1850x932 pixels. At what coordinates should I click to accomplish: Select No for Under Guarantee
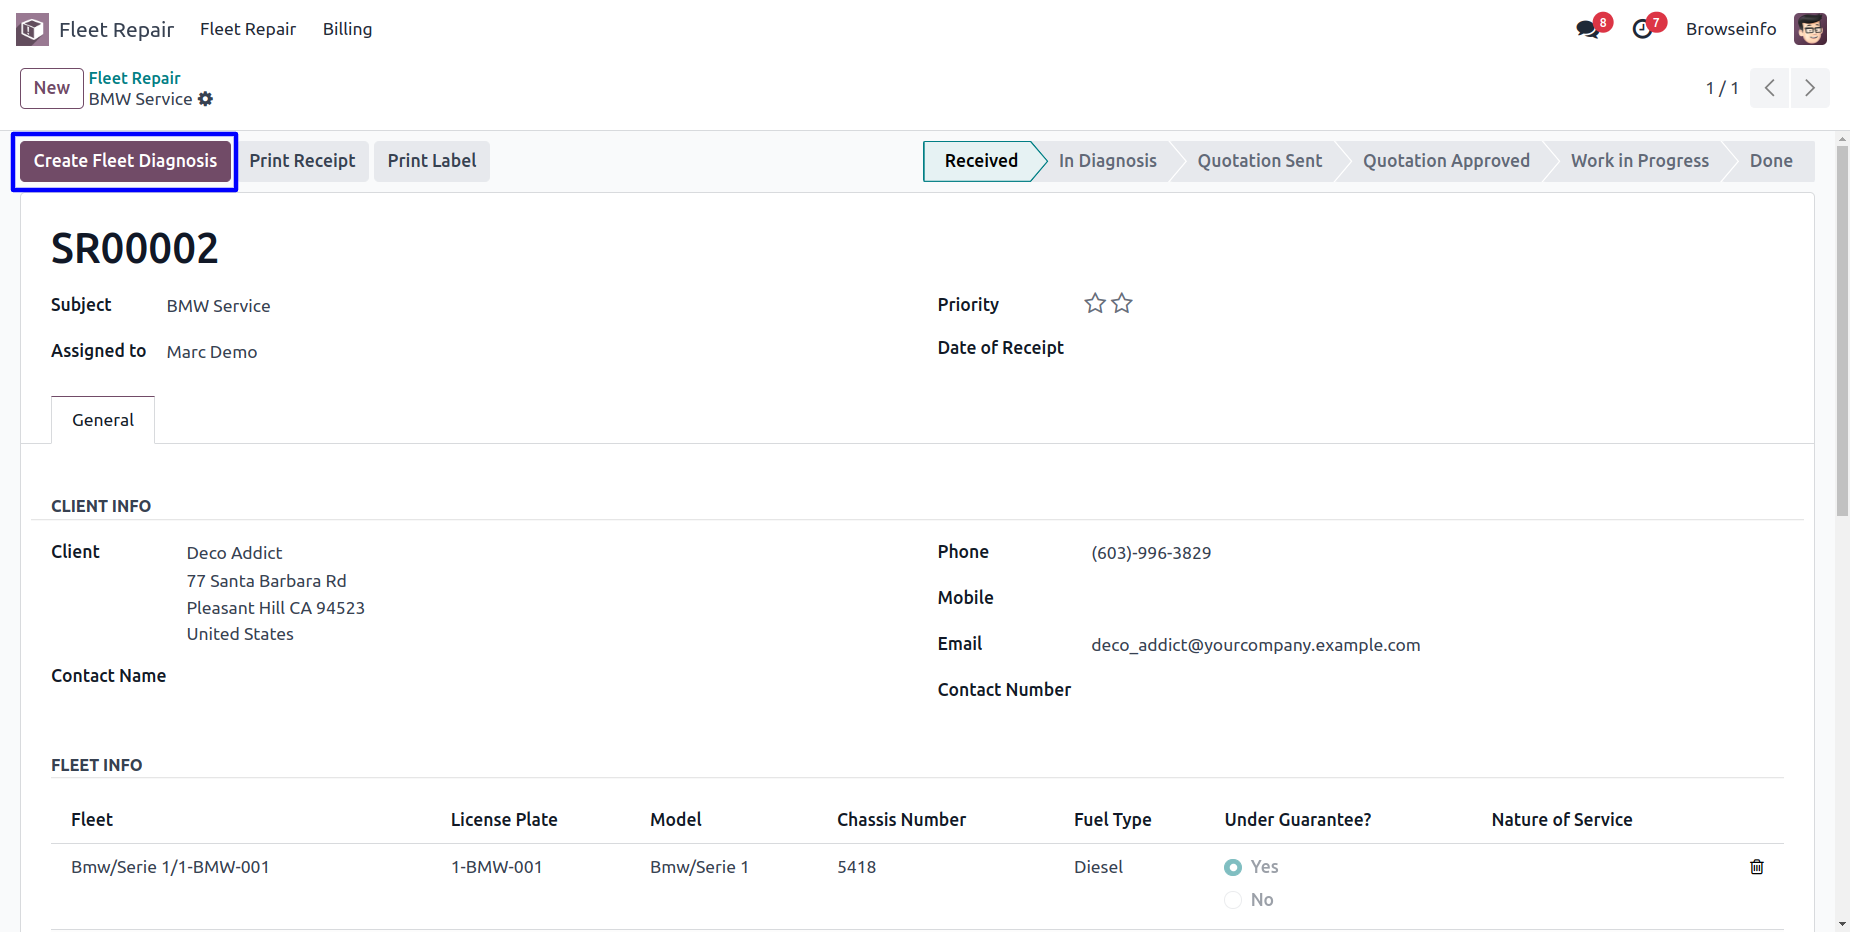click(1233, 900)
